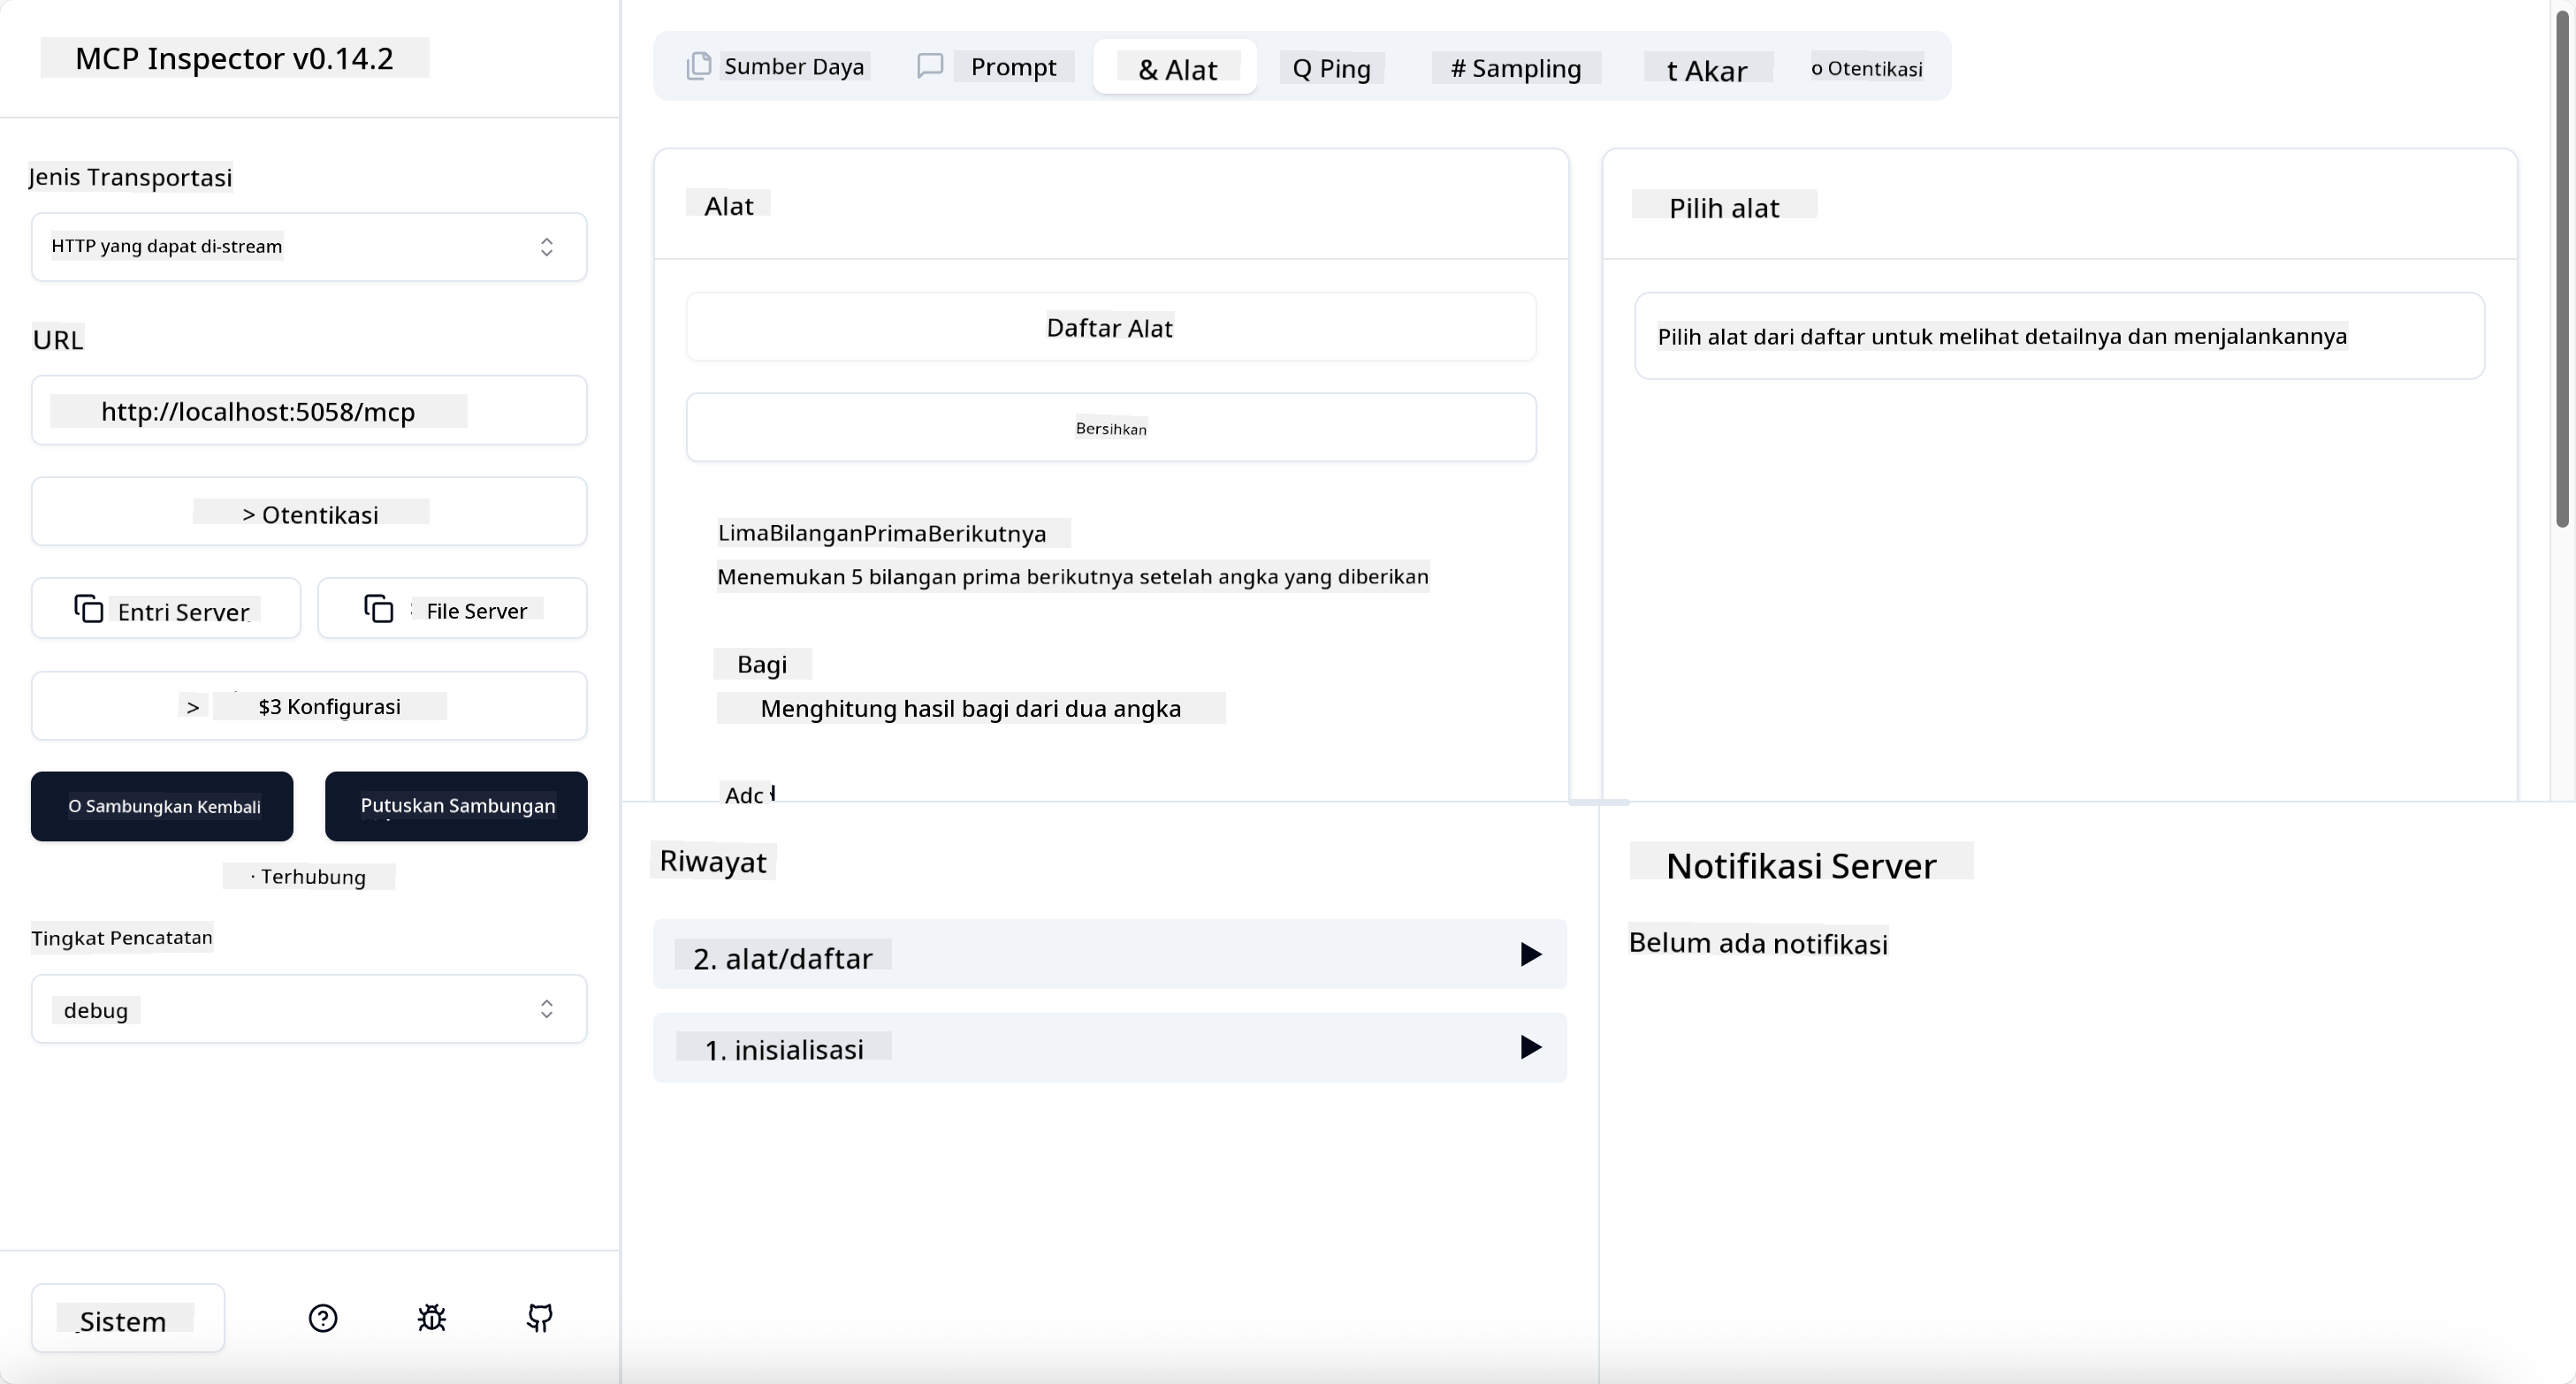Click the File Server copy icon

(x=378, y=609)
